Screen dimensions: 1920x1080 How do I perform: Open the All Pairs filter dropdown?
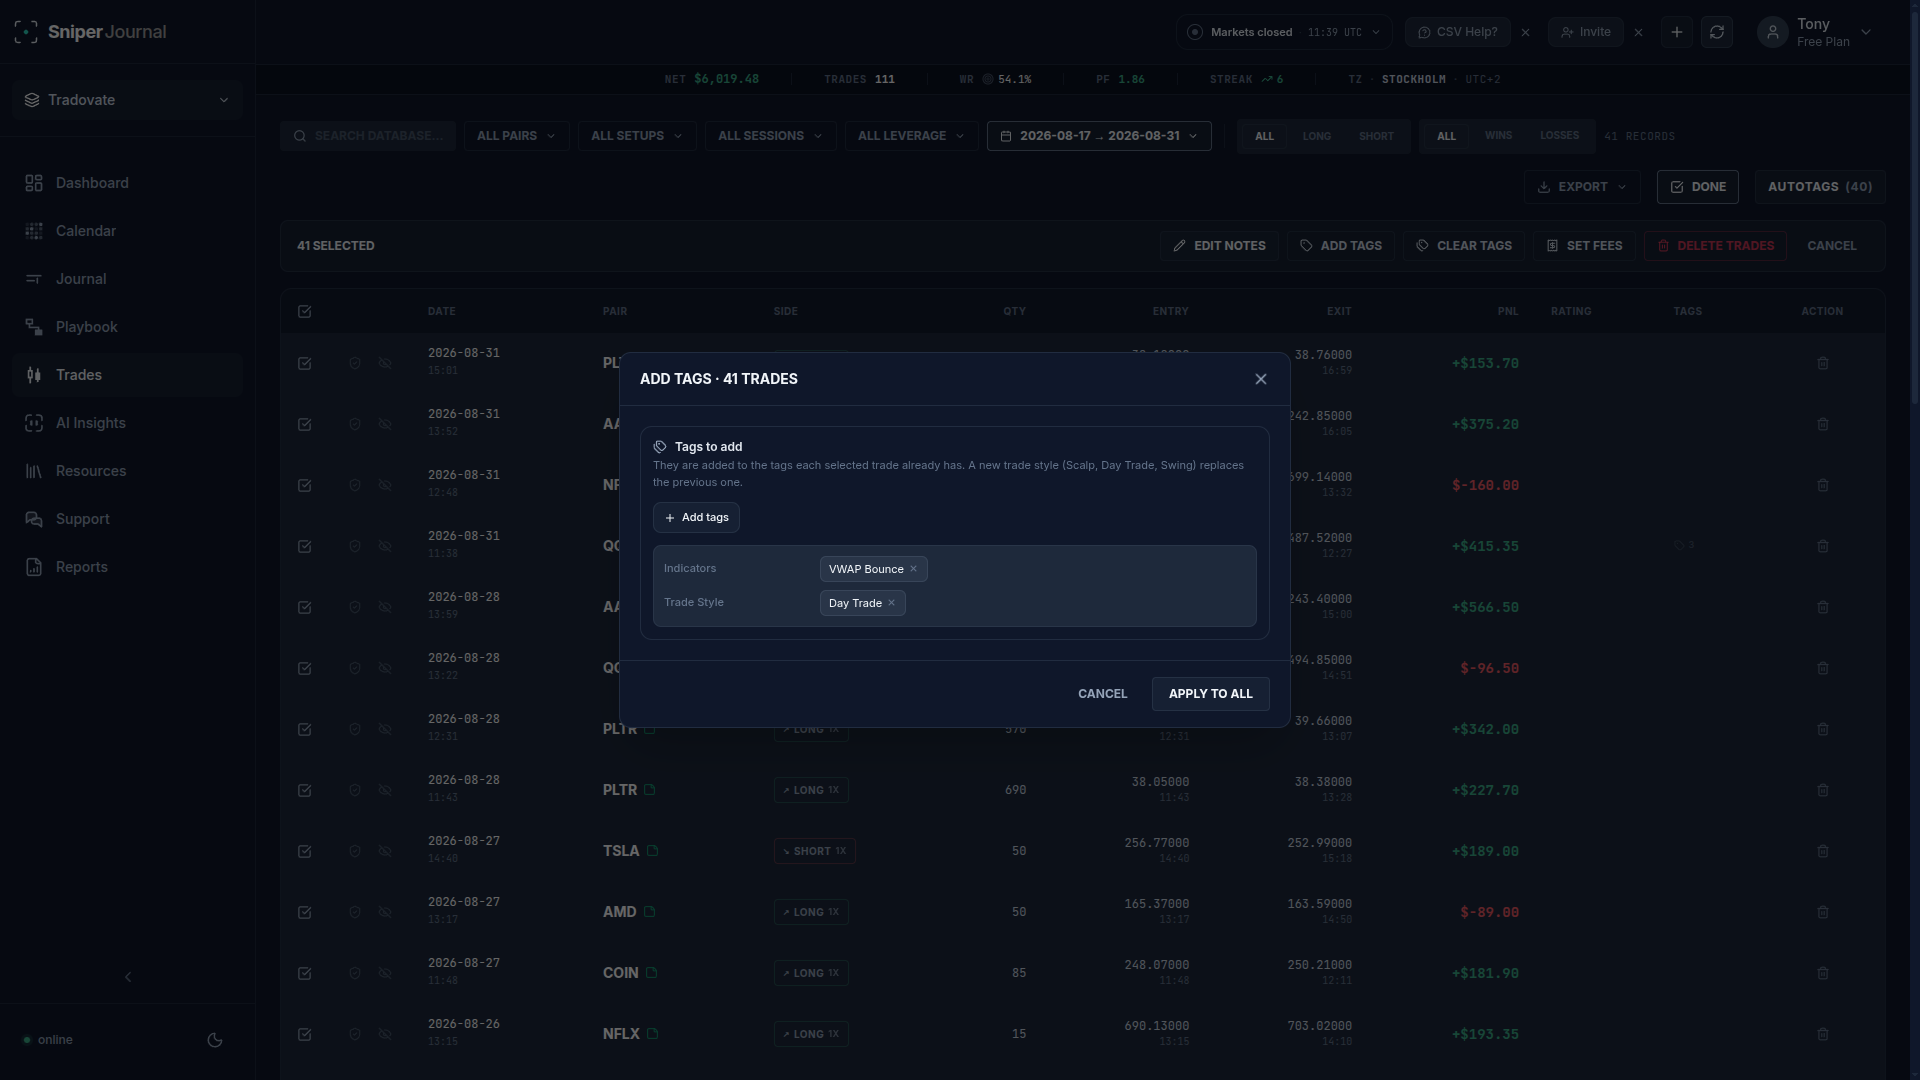pyautogui.click(x=516, y=136)
